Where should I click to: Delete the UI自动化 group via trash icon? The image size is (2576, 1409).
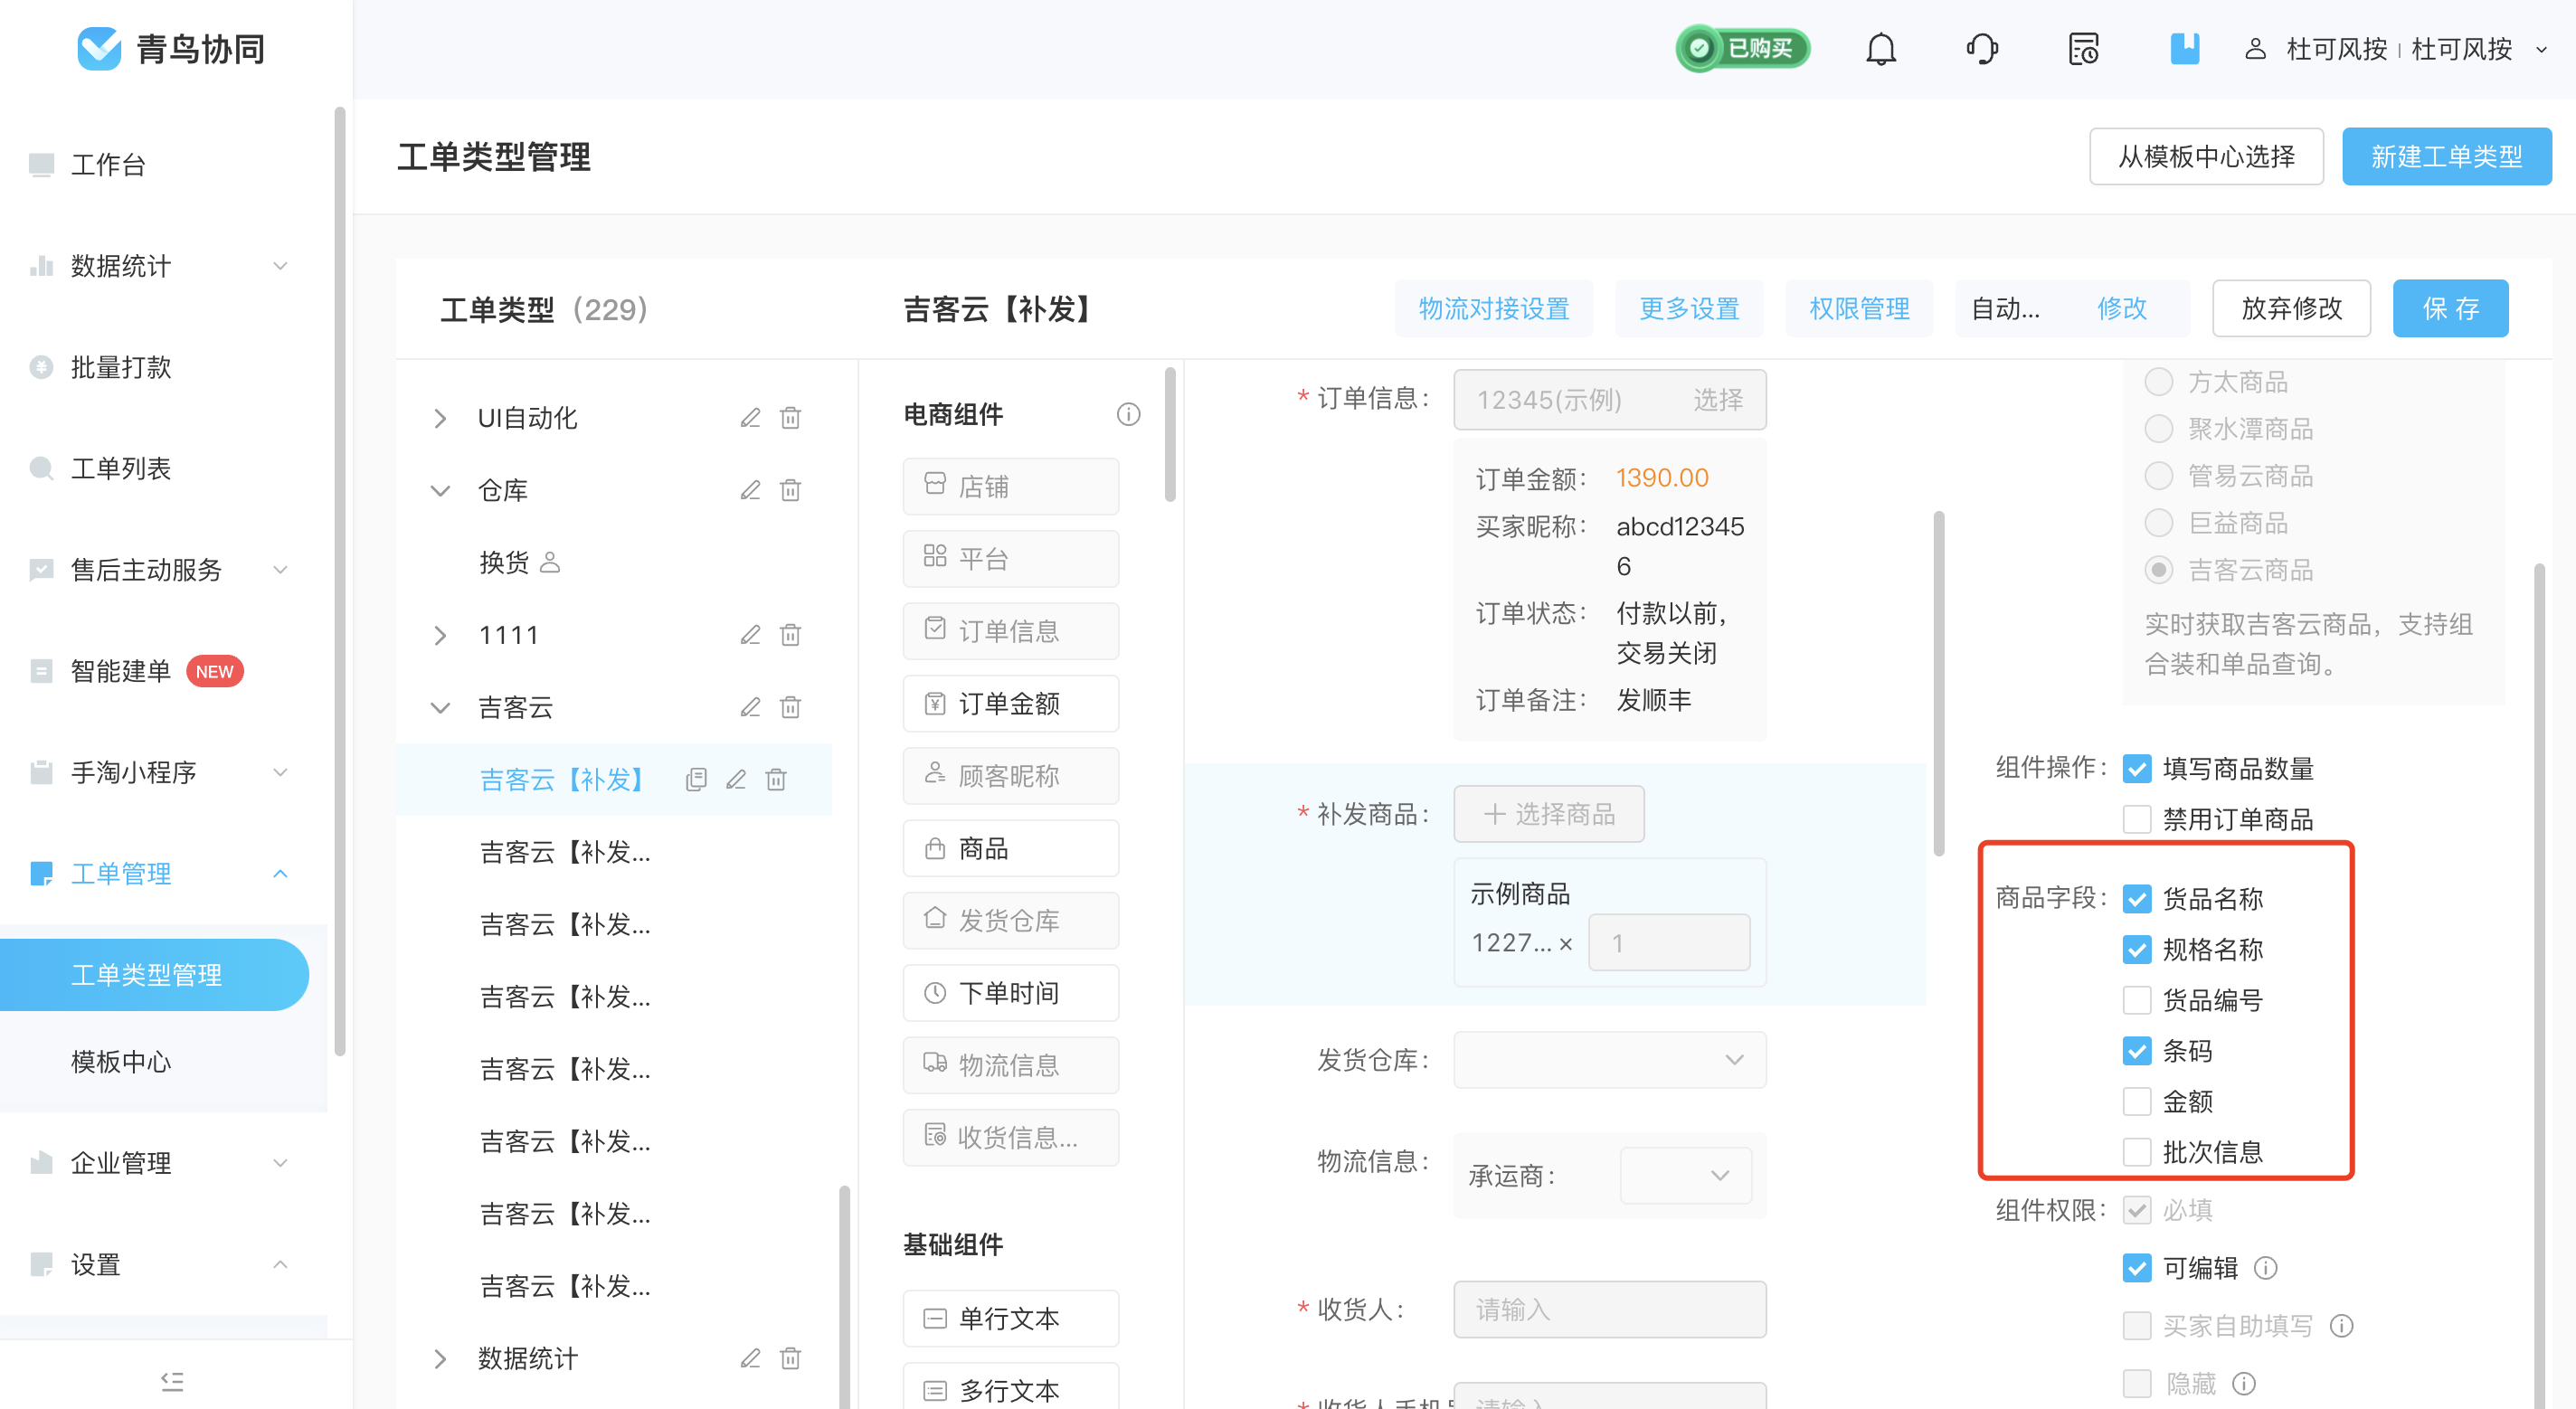tap(790, 418)
